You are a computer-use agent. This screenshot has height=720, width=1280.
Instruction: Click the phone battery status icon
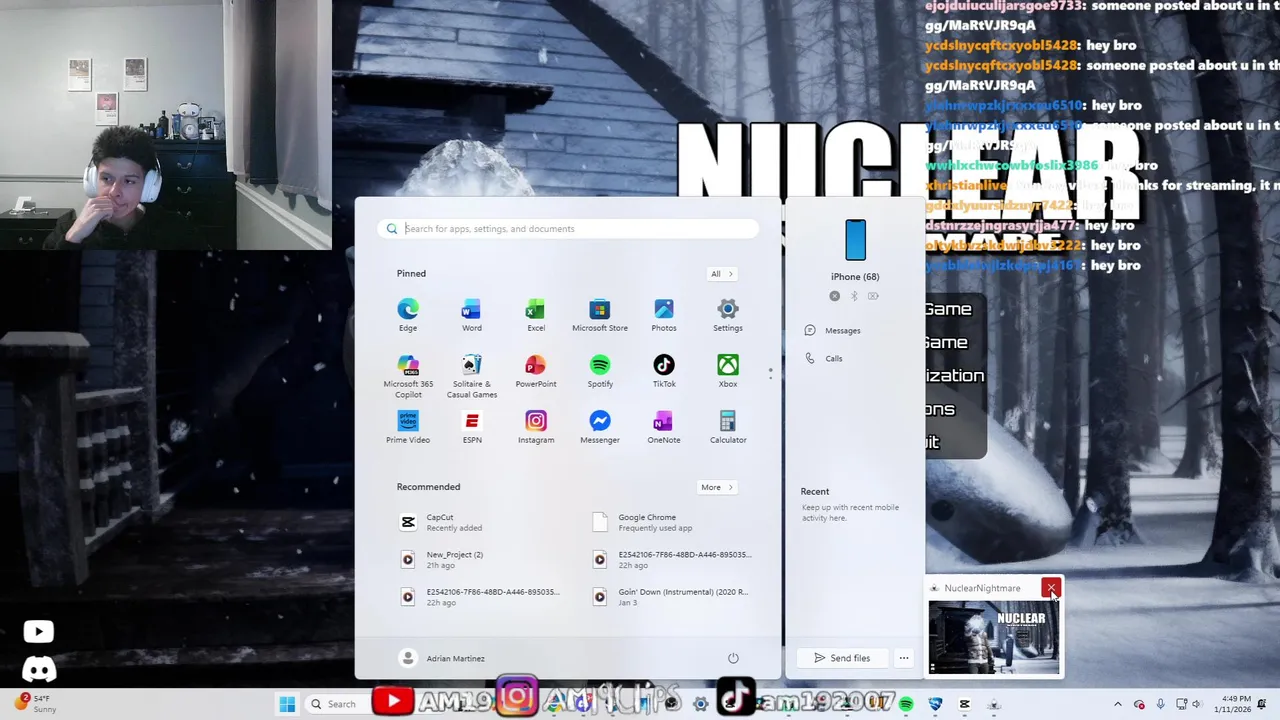coord(873,296)
